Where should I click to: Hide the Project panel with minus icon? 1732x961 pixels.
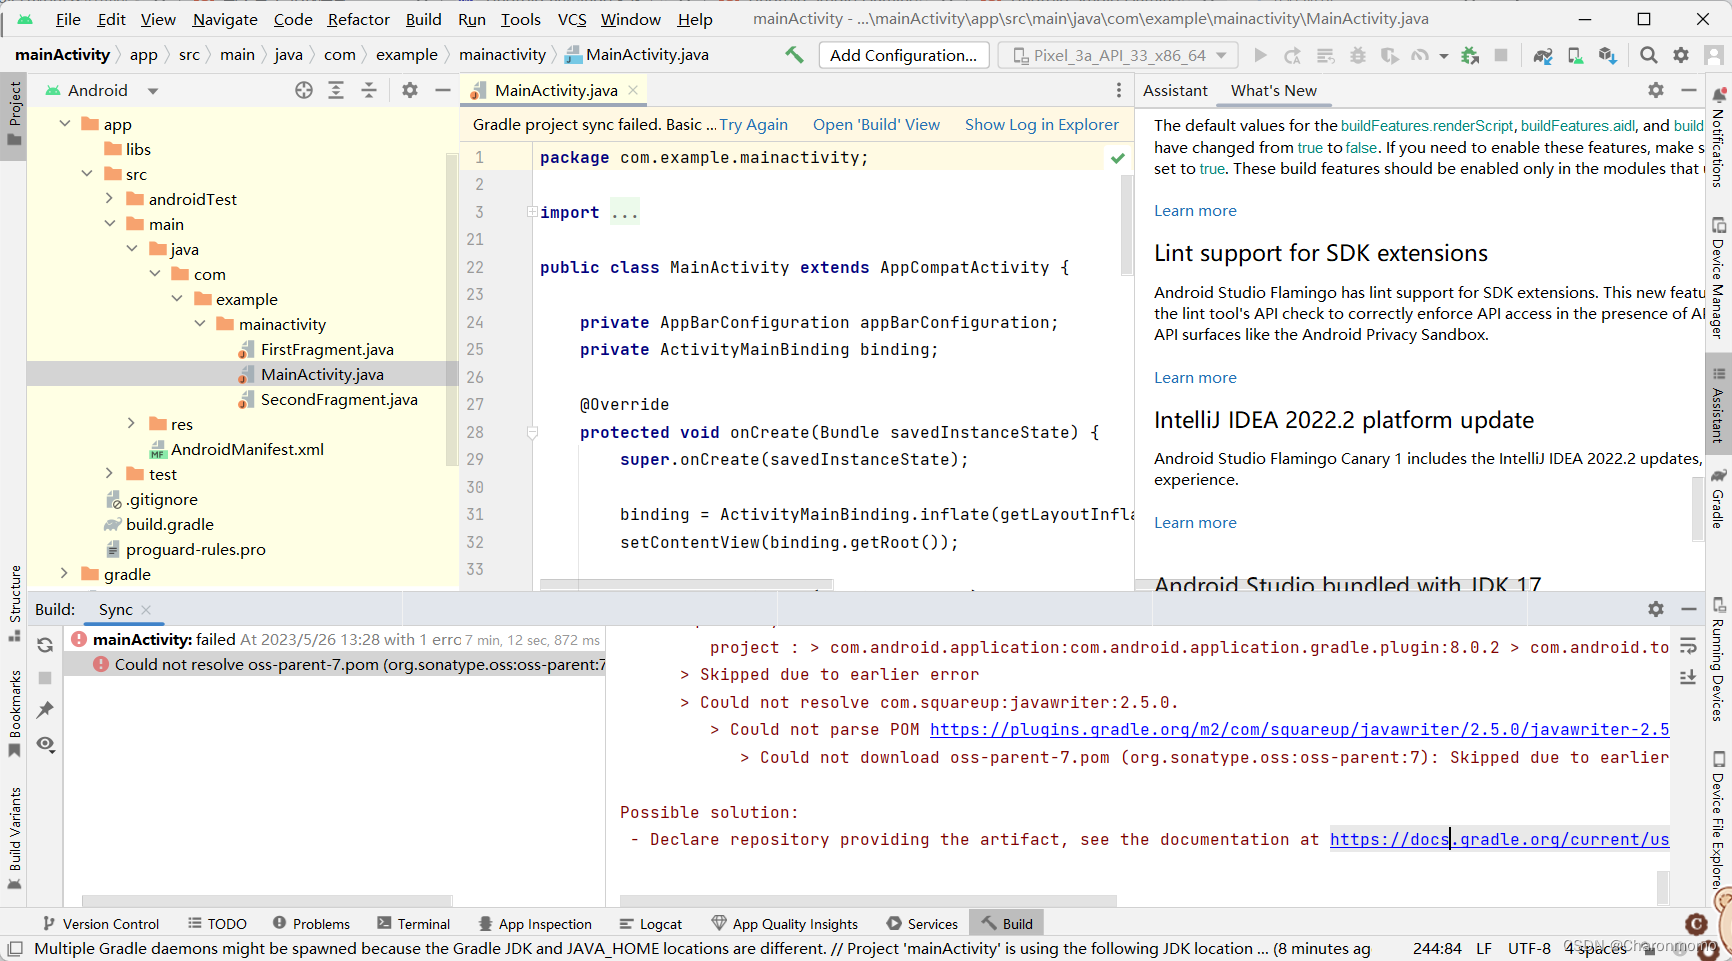click(443, 90)
